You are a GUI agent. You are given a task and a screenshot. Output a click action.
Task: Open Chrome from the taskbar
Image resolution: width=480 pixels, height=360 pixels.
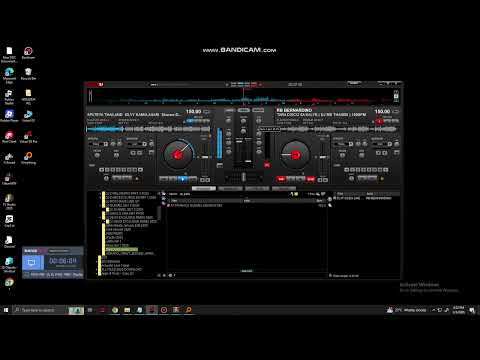(115, 310)
